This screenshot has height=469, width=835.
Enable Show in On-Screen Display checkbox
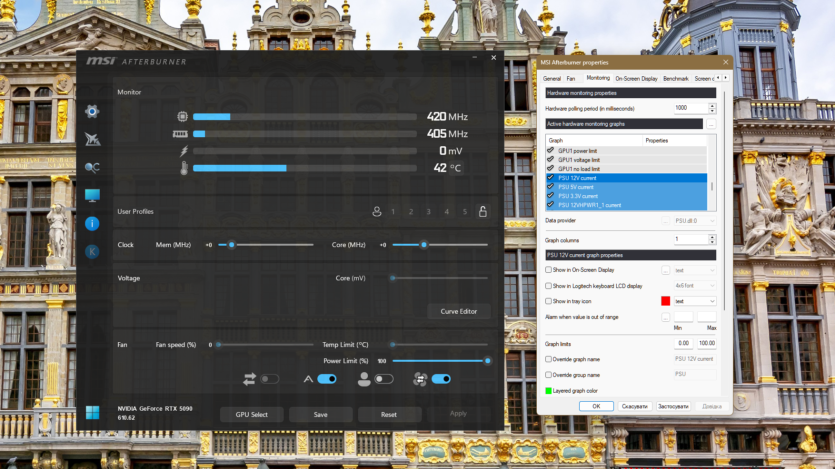(x=548, y=270)
